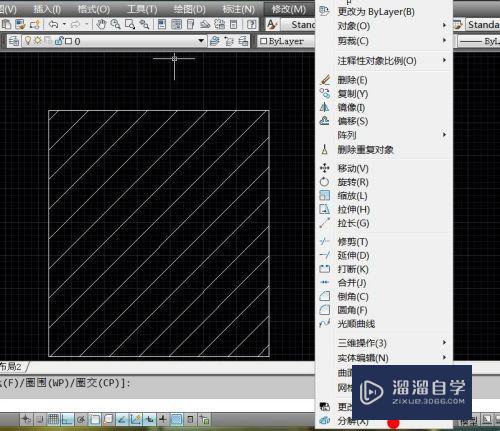Image resolution: width=500 pixels, height=431 pixels.
Task: Toggle Object Snap in status bar
Action: (x=94, y=419)
